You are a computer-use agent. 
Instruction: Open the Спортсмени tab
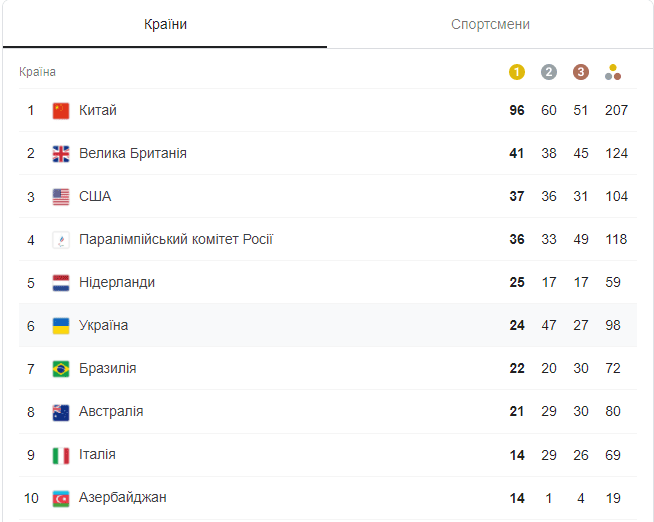point(490,24)
